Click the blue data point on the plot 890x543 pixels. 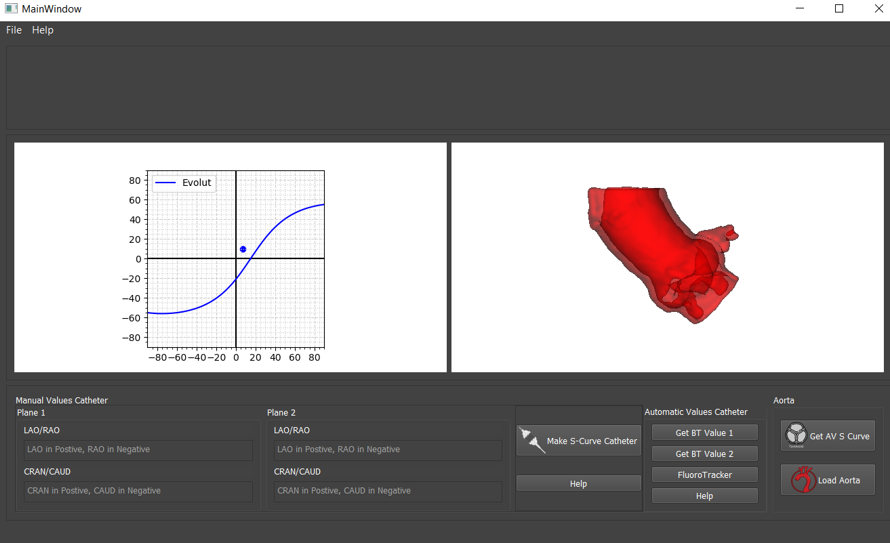click(243, 249)
